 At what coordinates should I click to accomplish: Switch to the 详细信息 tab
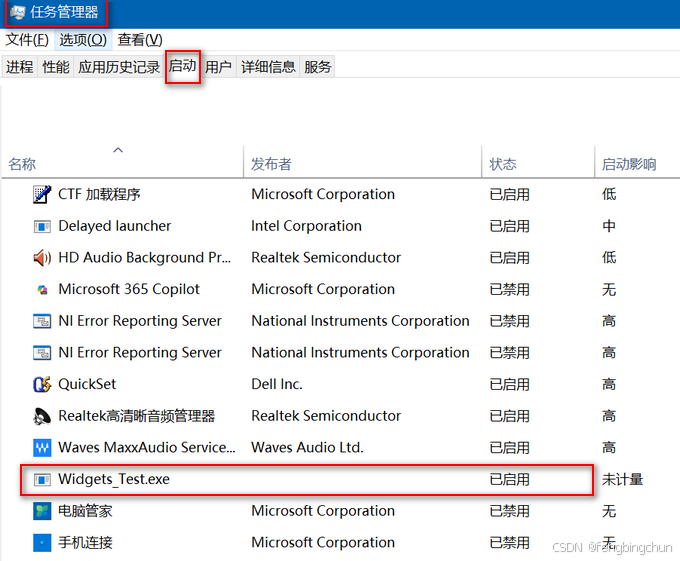point(268,67)
